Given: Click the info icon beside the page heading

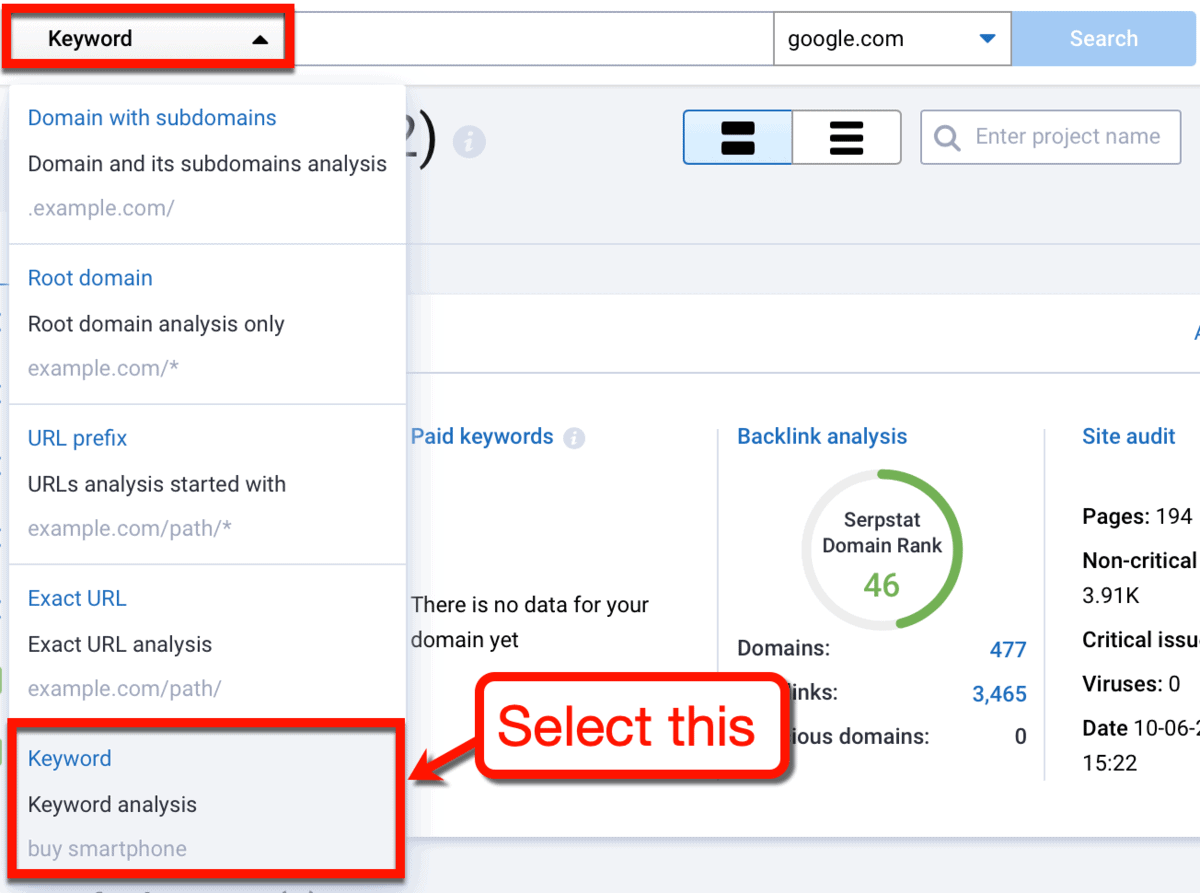Looking at the screenshot, I should click(x=470, y=141).
